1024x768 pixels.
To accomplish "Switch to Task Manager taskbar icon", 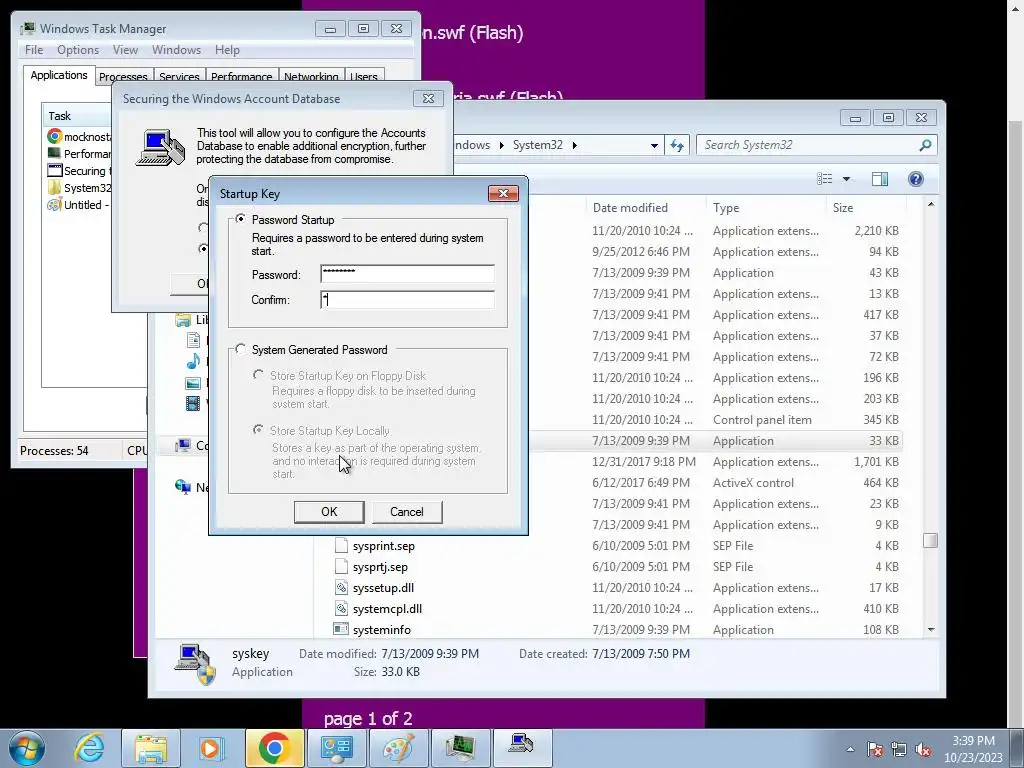I will pyautogui.click(x=460, y=748).
